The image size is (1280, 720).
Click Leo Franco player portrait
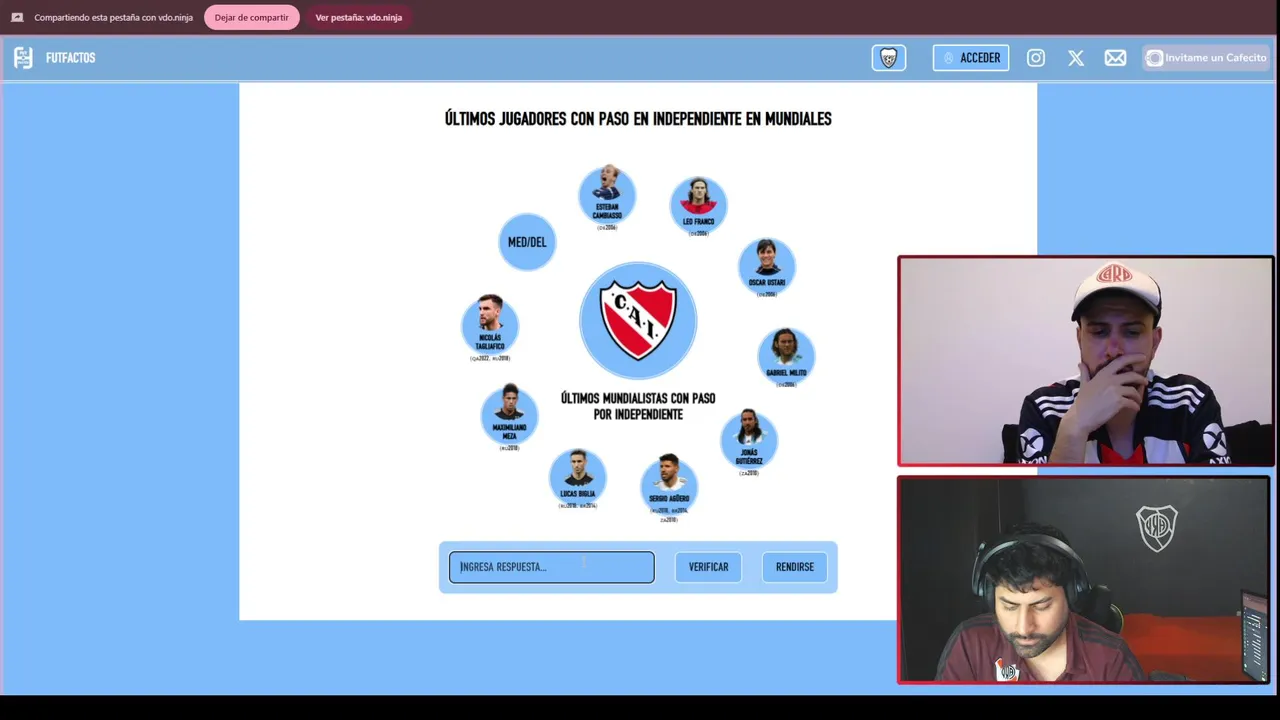698,204
